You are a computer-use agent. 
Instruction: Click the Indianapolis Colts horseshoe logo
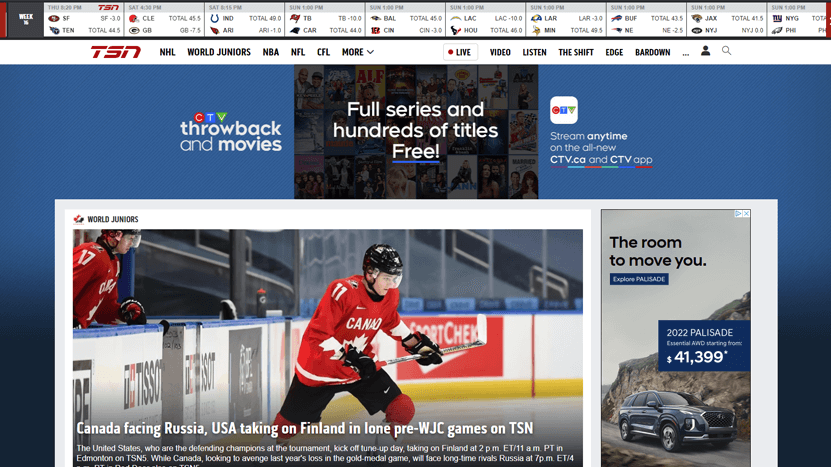[215, 19]
